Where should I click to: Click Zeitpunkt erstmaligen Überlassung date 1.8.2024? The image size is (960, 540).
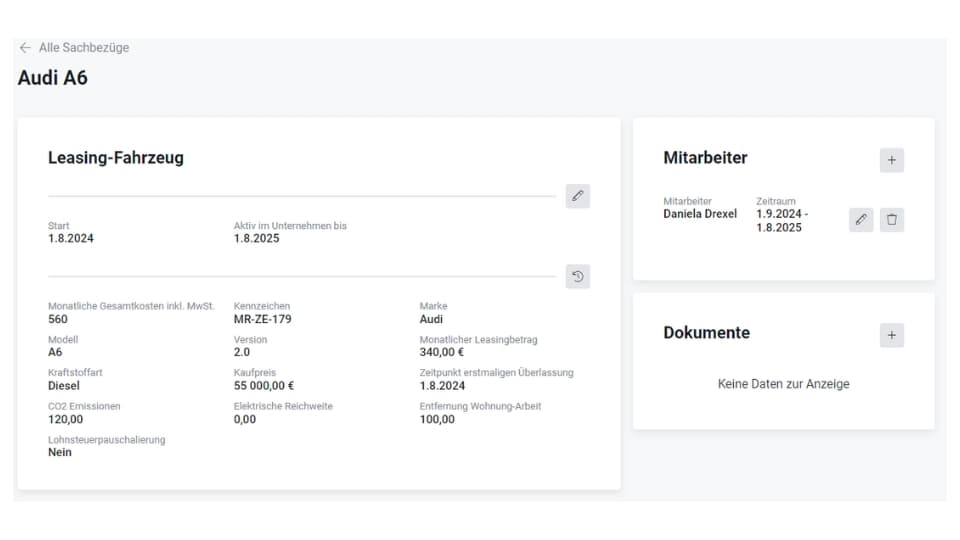pos(442,386)
